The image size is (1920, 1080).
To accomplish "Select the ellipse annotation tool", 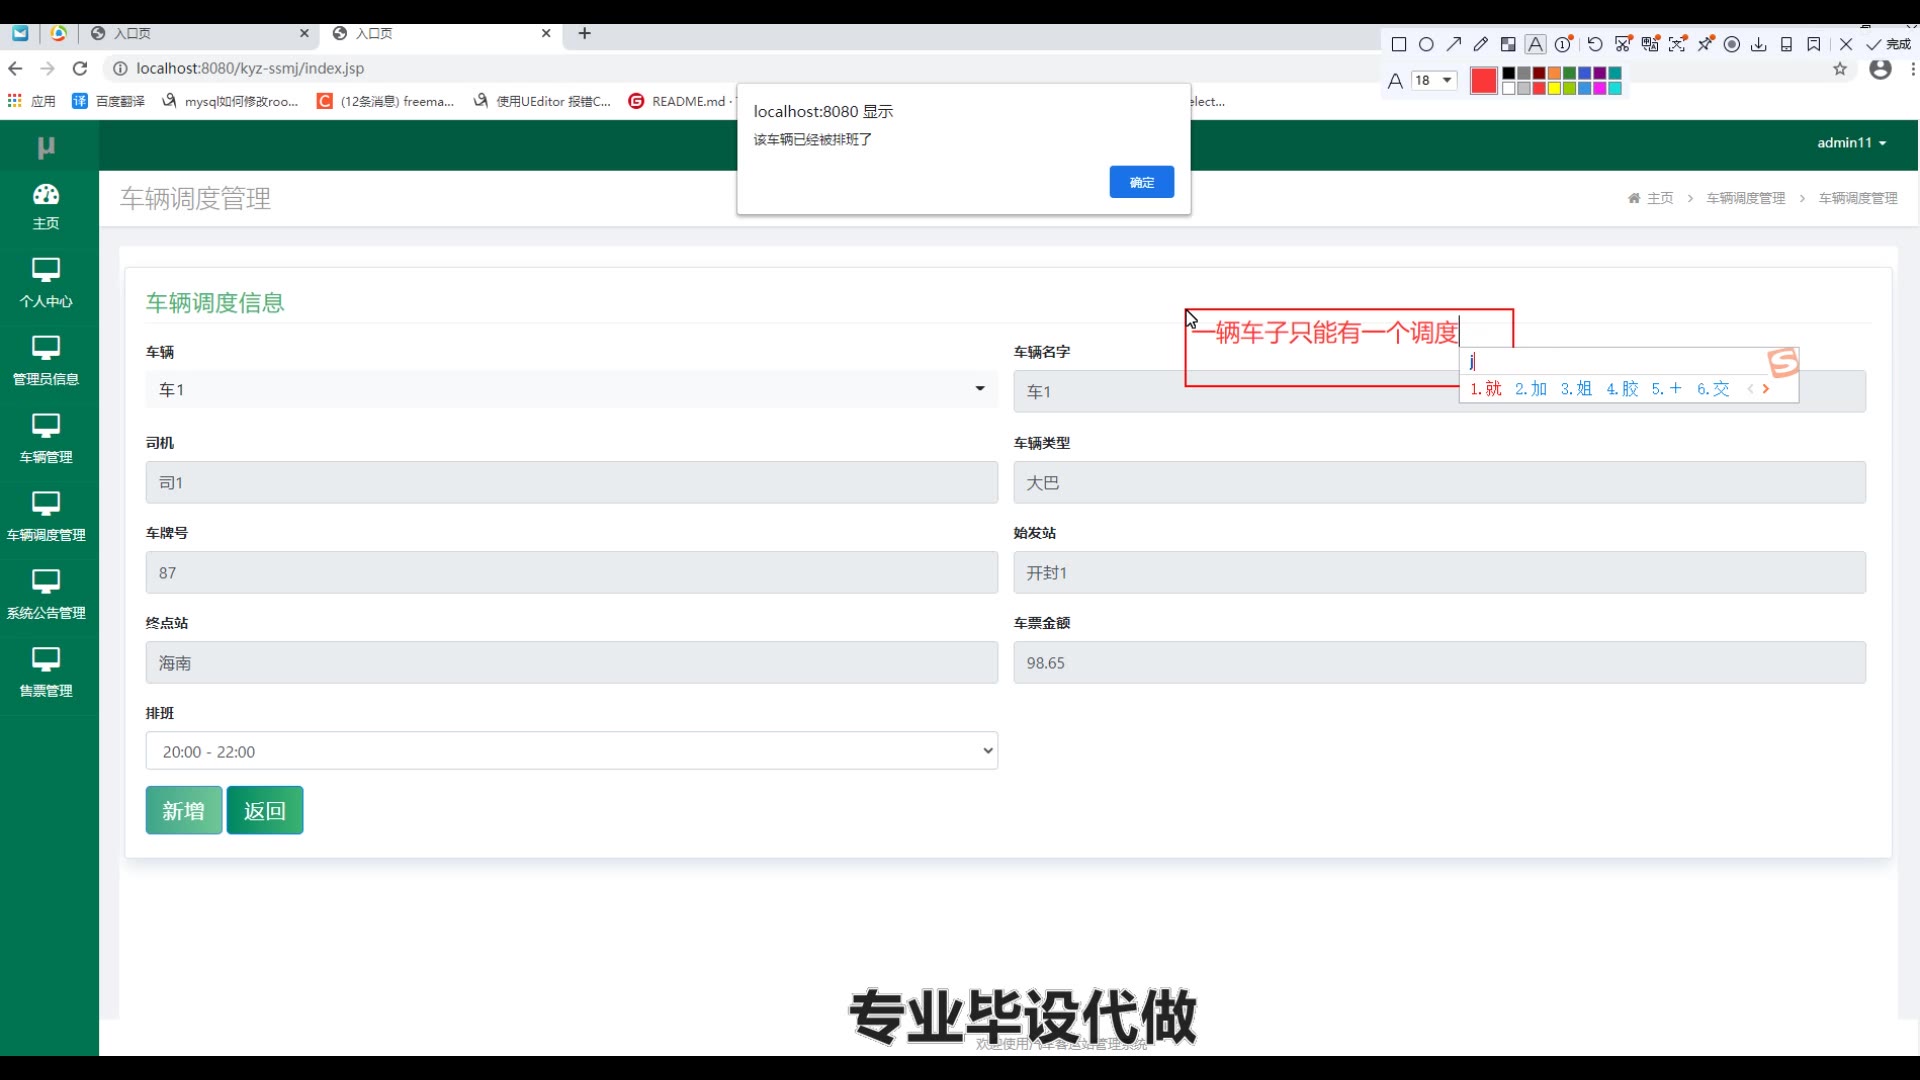I will click(x=1426, y=44).
